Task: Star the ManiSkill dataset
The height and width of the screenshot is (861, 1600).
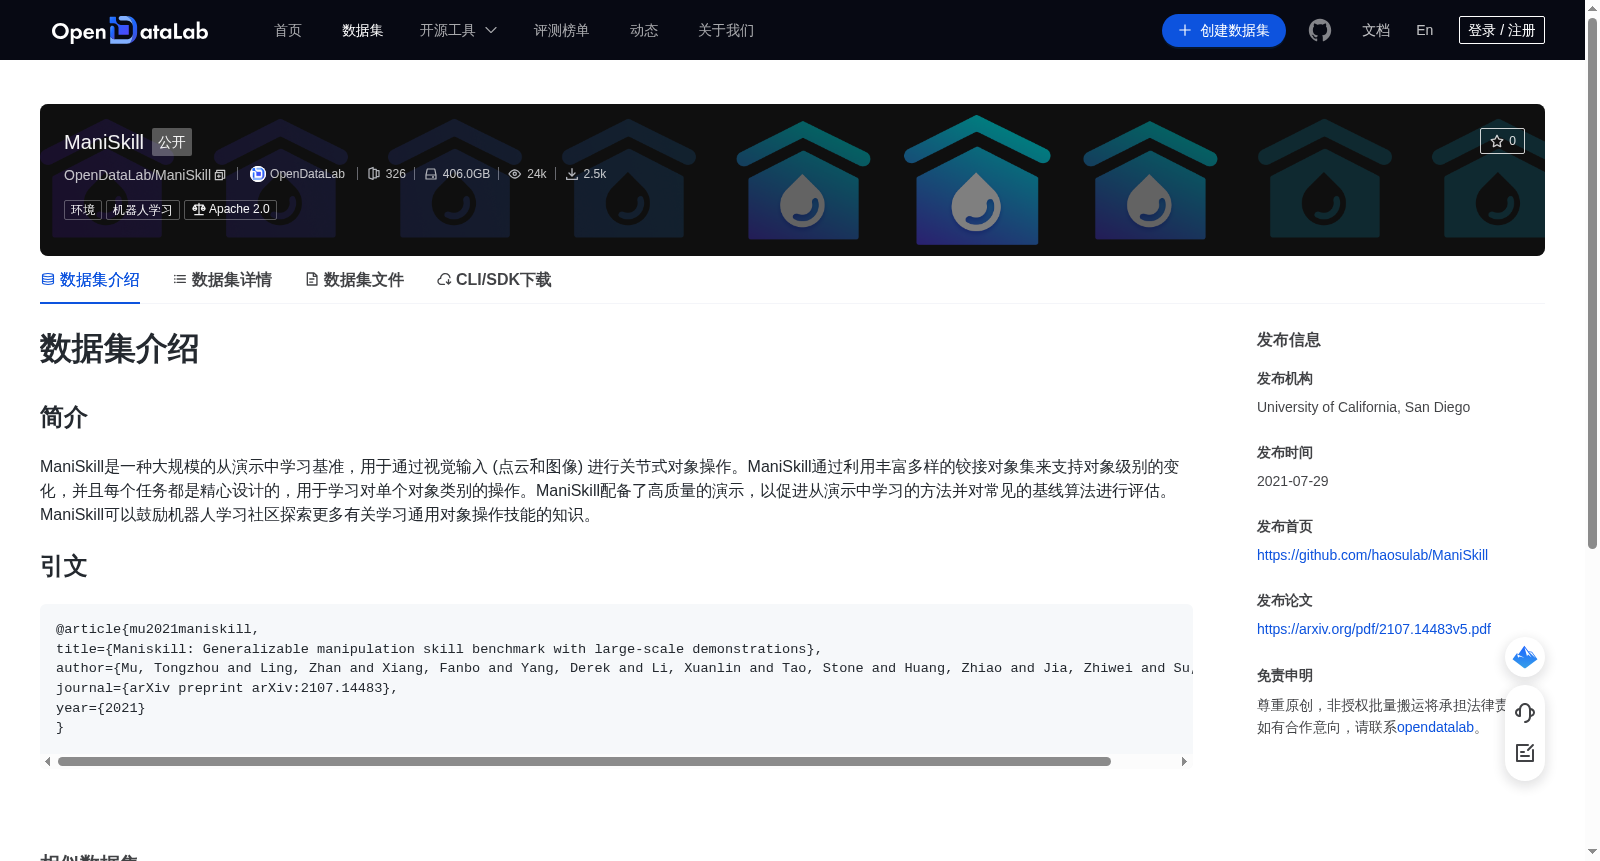Action: pyautogui.click(x=1502, y=141)
